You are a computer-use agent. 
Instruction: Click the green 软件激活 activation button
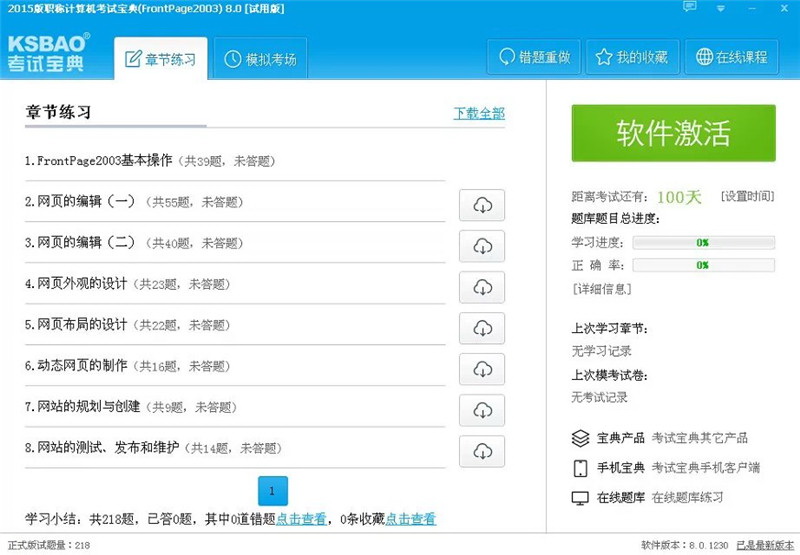673,133
